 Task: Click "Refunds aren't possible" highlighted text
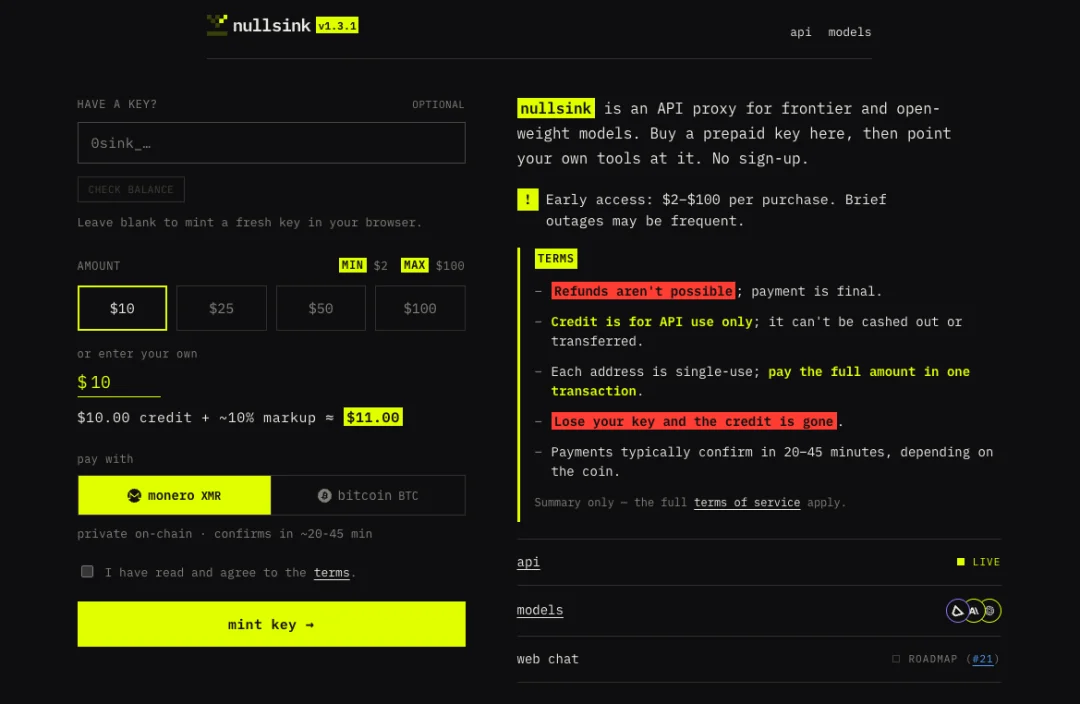(643, 291)
